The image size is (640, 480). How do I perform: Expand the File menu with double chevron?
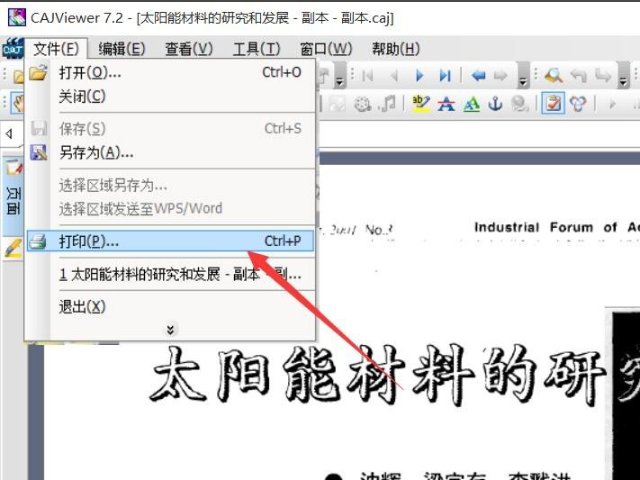pyautogui.click(x=170, y=329)
